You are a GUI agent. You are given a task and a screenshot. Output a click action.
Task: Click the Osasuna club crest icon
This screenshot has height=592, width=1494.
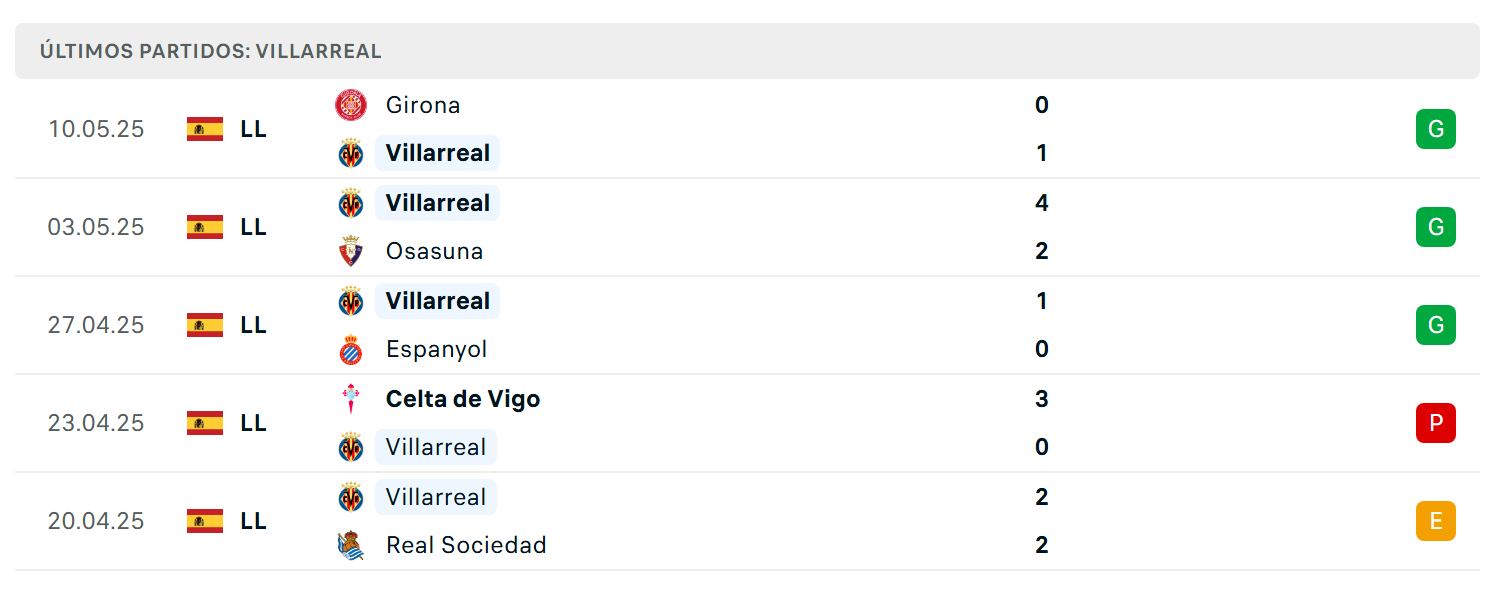click(351, 251)
